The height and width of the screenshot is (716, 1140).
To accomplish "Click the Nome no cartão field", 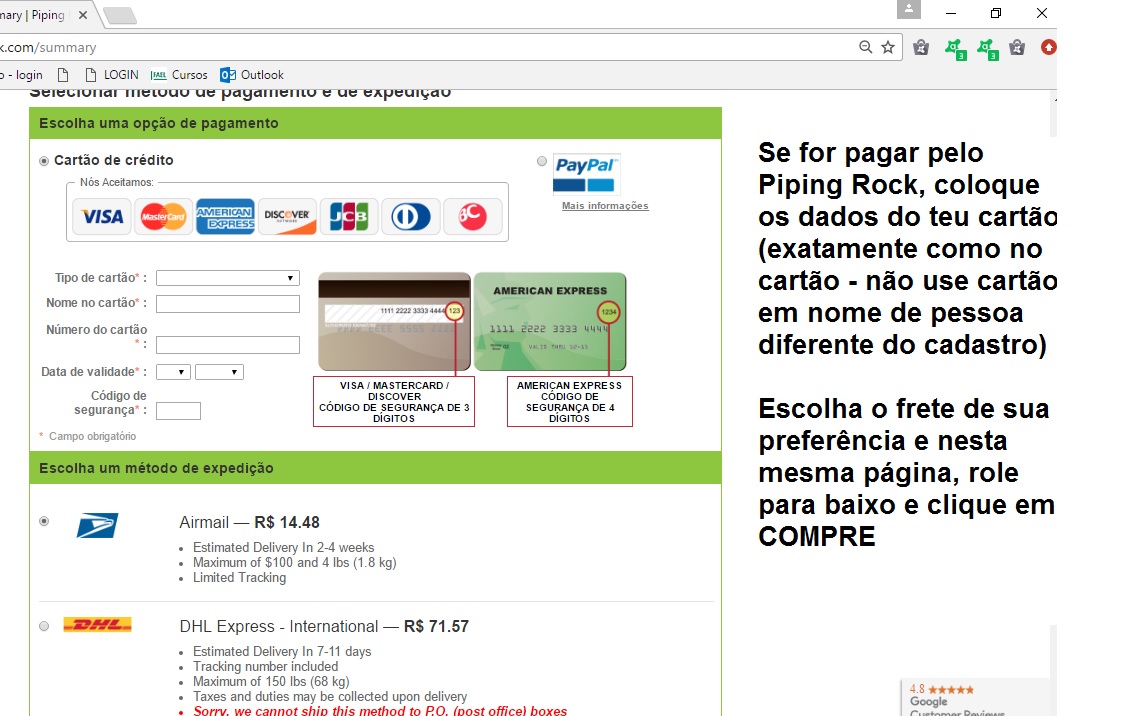I will 228,304.
